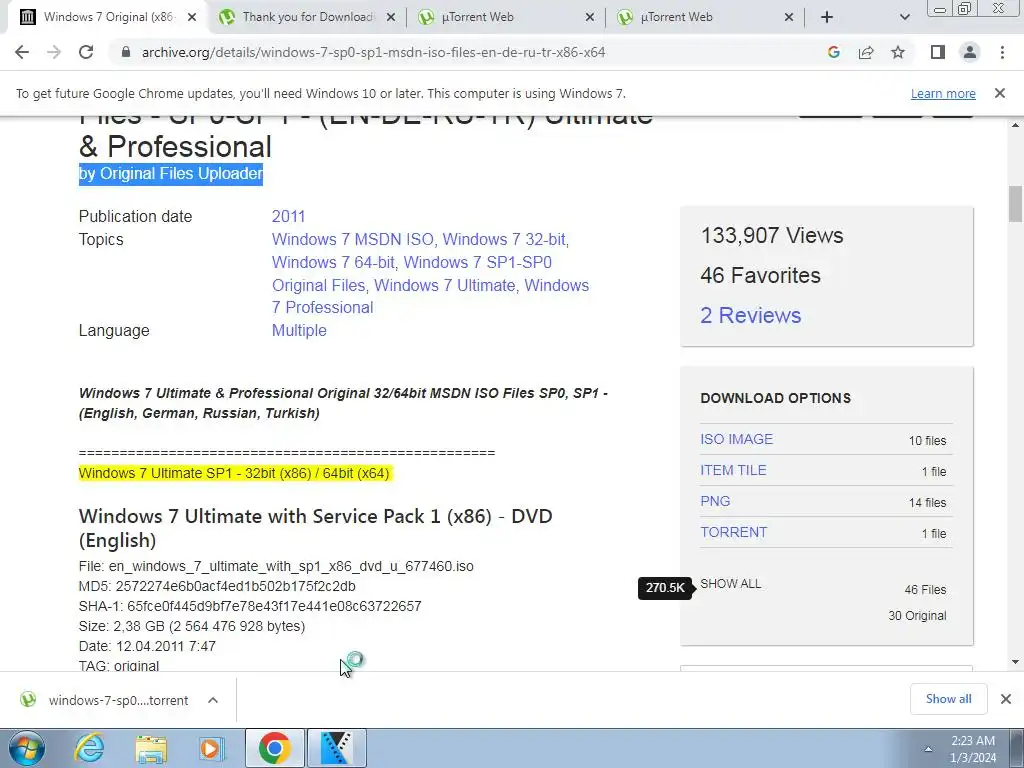This screenshot has height=768, width=1024.
Task: Open the 2 Reviews link
Action: click(x=750, y=315)
